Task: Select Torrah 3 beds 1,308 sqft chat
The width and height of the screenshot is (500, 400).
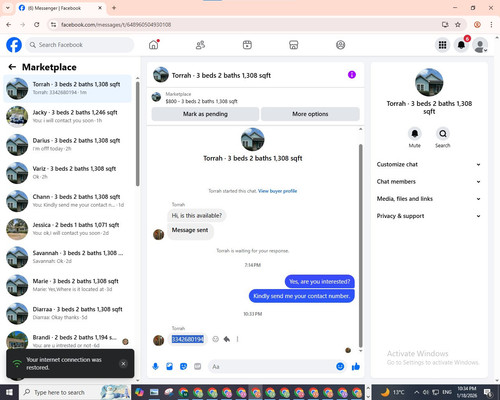Action: click(68, 88)
